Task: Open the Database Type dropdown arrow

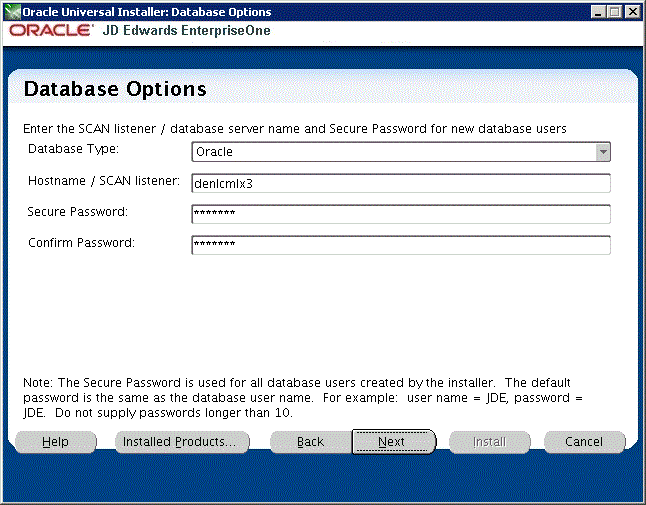Action: tap(603, 152)
